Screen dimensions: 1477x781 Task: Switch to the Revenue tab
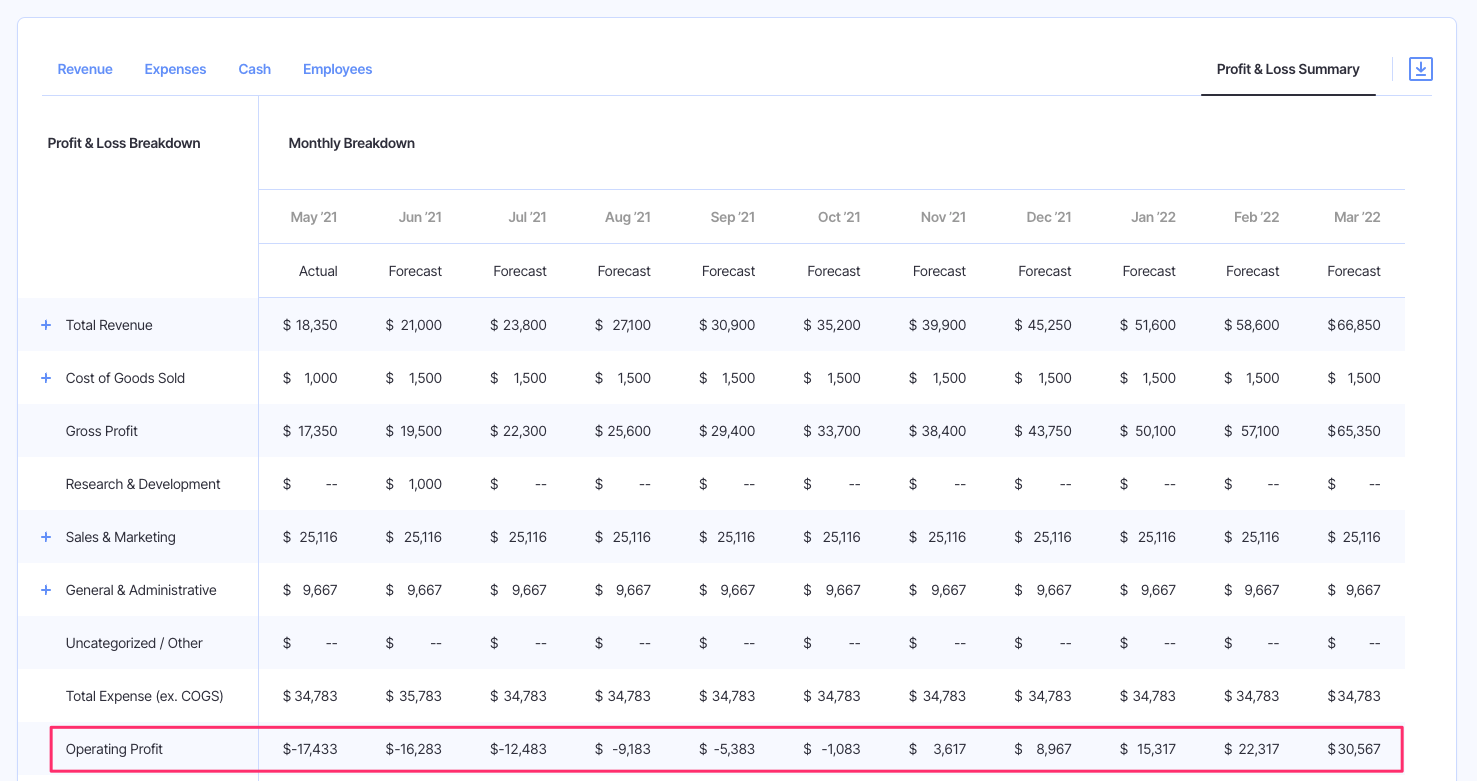pos(85,69)
